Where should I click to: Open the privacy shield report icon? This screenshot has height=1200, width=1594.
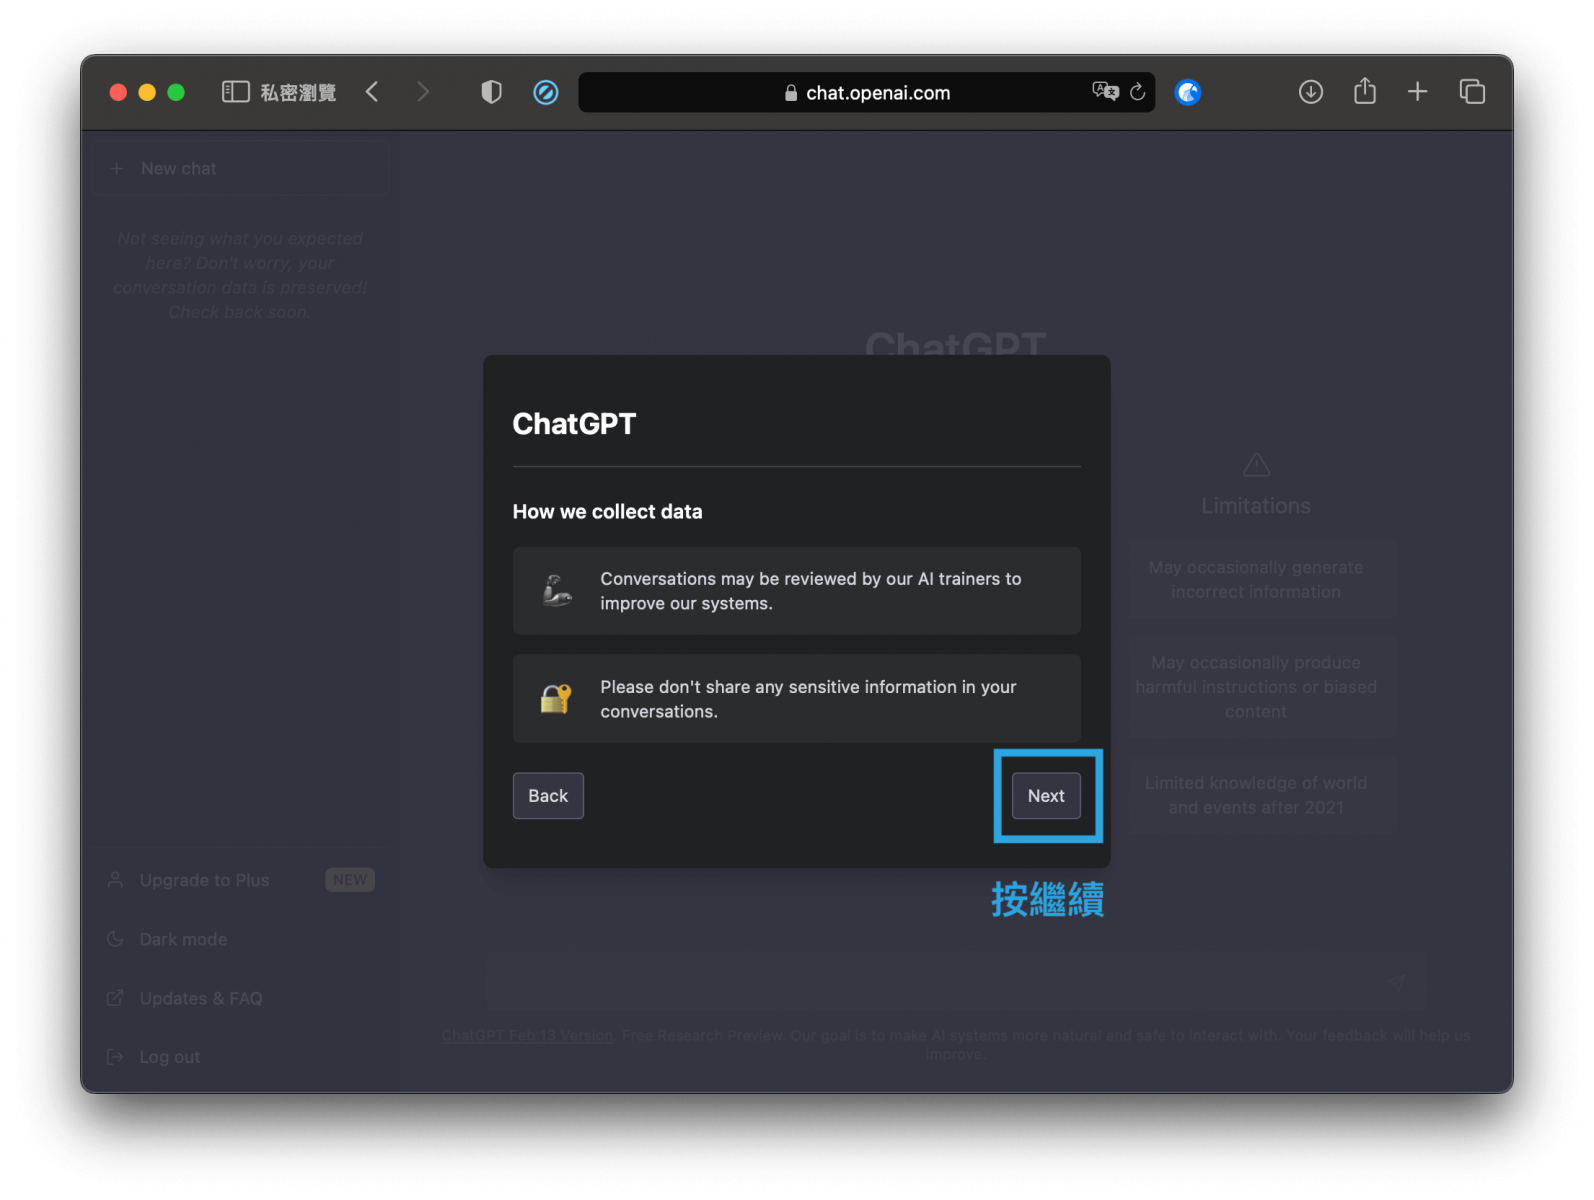coord(491,92)
